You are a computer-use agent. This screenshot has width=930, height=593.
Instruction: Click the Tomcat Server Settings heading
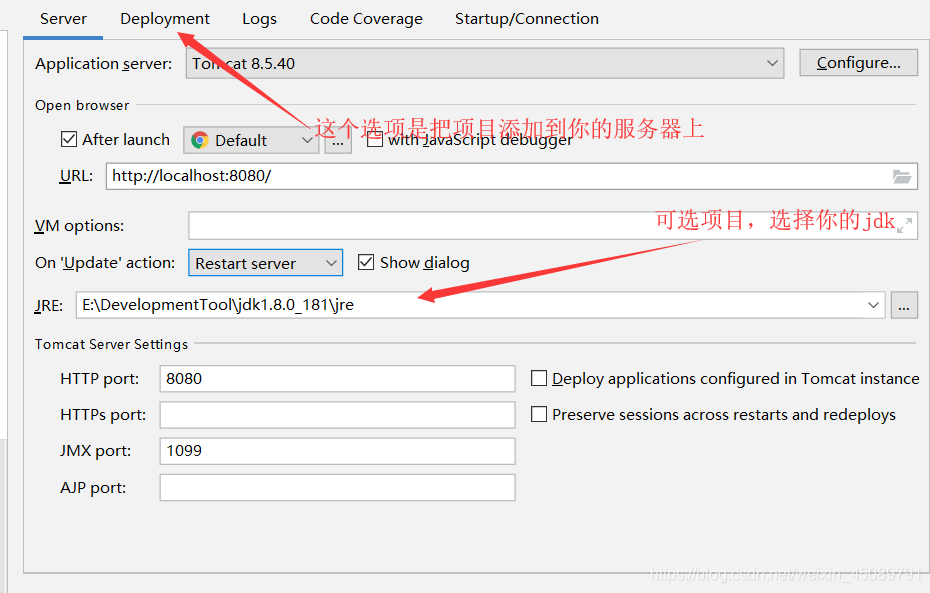pos(112,344)
